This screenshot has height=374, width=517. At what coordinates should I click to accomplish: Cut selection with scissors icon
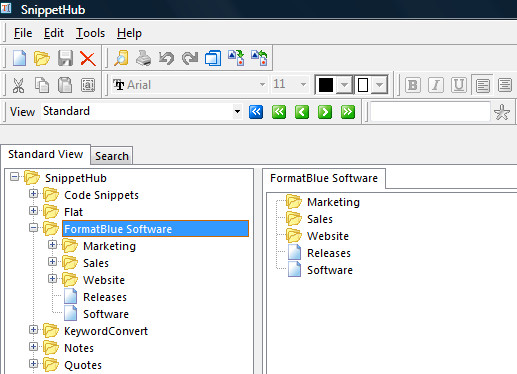pos(18,85)
